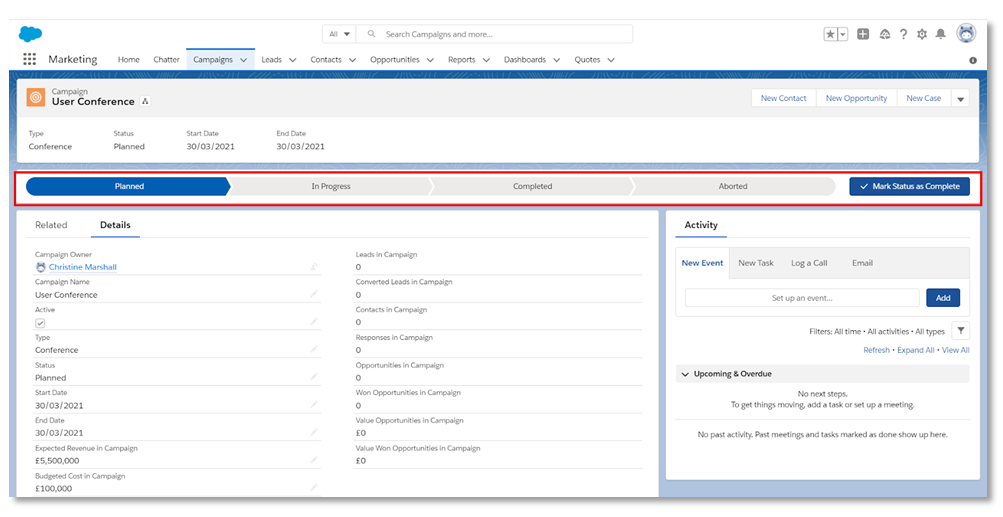Screen dimensions: 1003x517
Task: Open the App Launcher grid icon
Action: pos(29,59)
